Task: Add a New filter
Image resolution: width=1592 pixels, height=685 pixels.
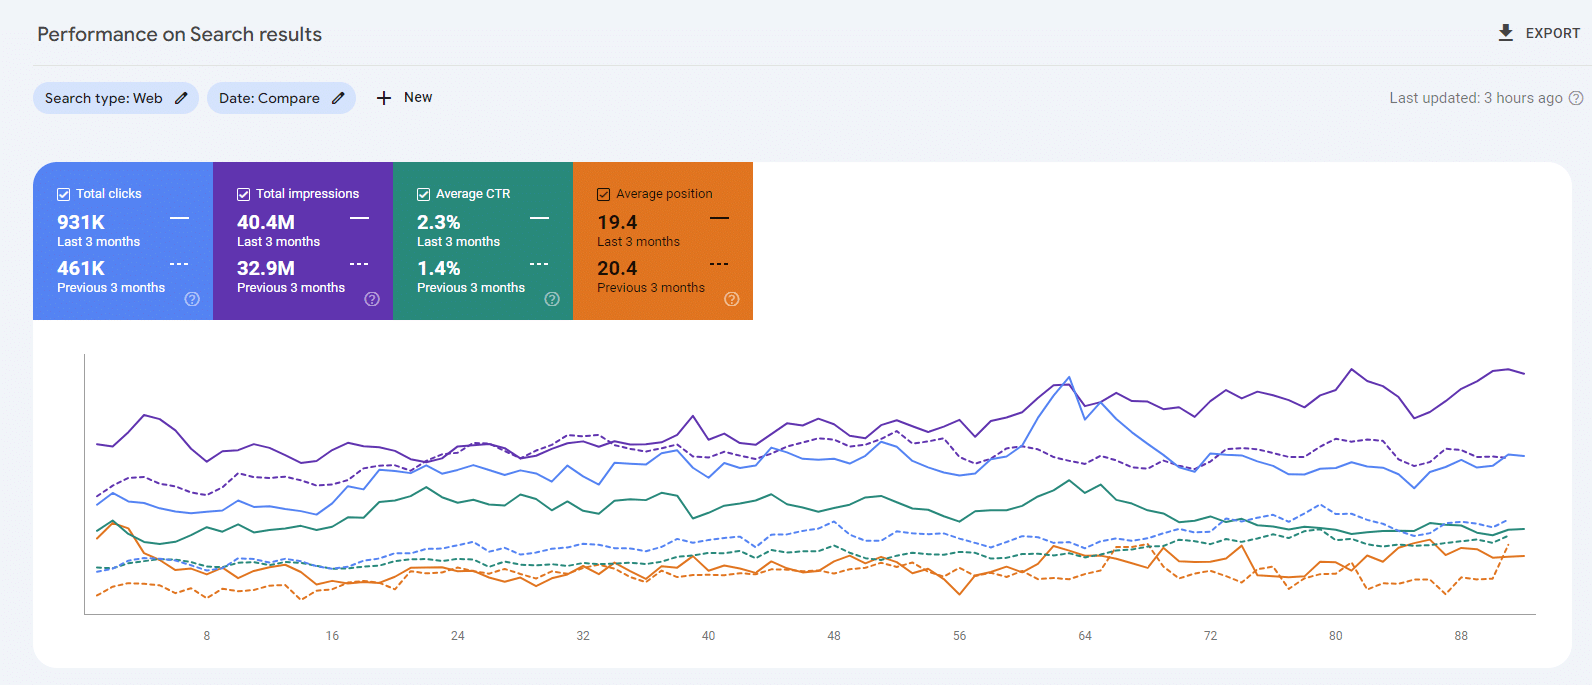Action: pos(405,98)
